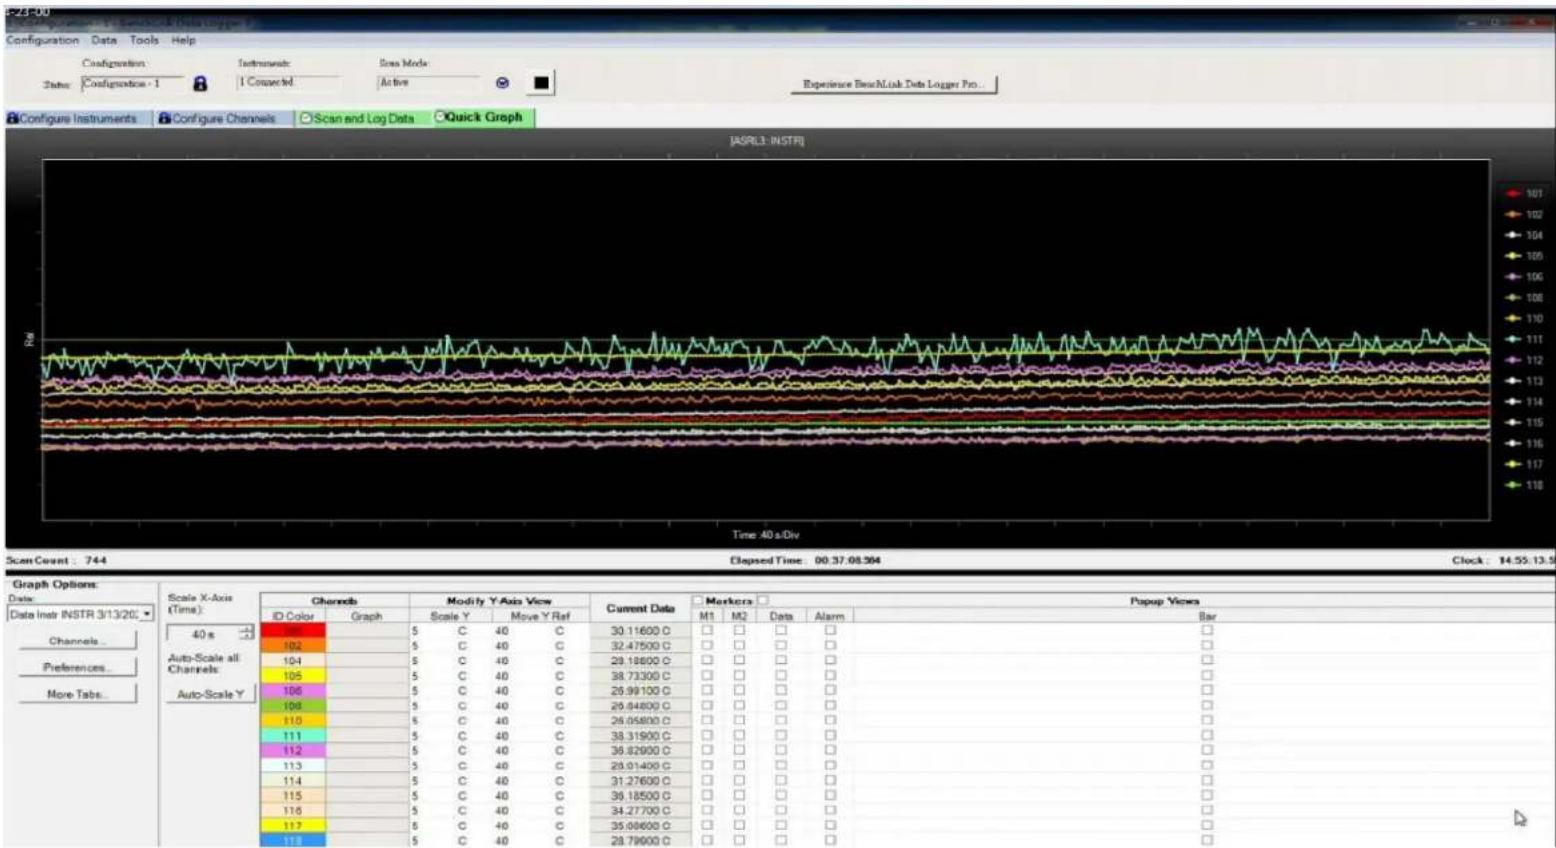Image resolution: width=1556 pixels, height=848 pixels.
Task: Click the green 108 color swatch
Action: click(293, 706)
